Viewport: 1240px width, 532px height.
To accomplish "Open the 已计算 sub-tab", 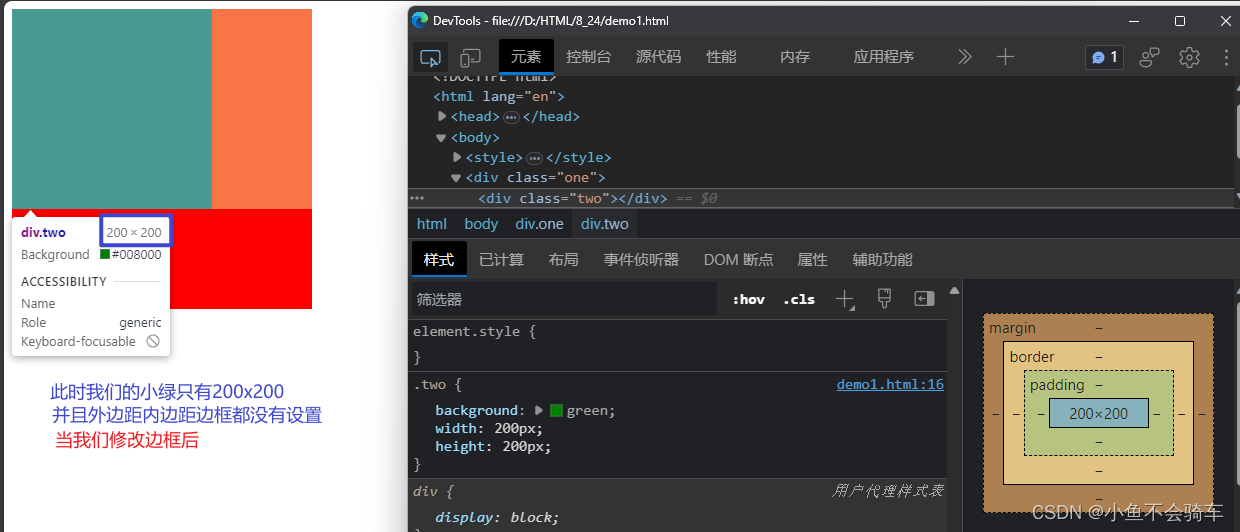I will click(x=501, y=260).
